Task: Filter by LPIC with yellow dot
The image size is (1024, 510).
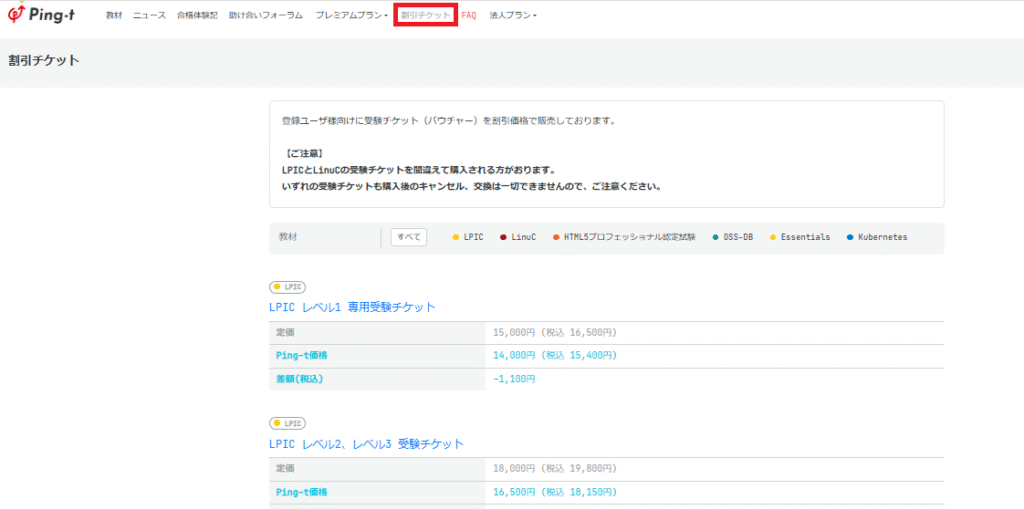Action: (468, 237)
